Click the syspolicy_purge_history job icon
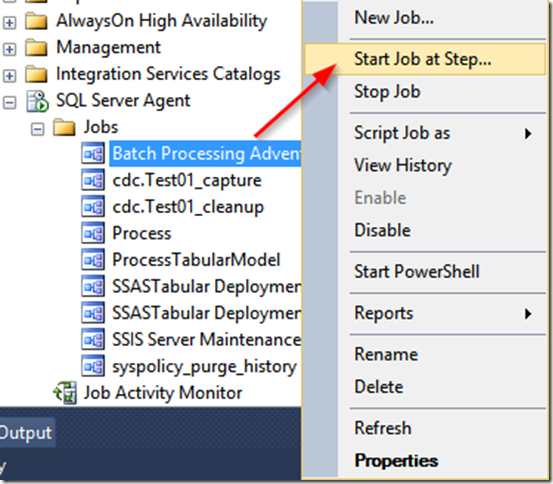 point(93,366)
